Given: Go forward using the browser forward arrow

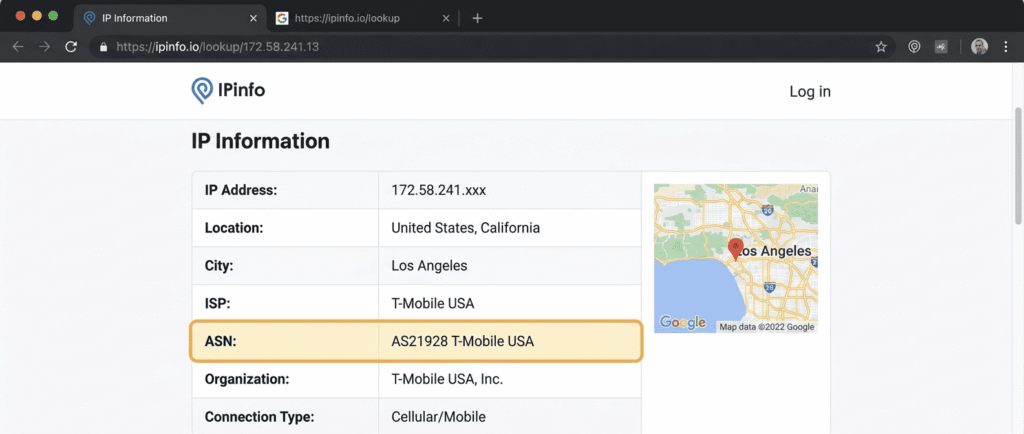Looking at the screenshot, I should 44,47.
